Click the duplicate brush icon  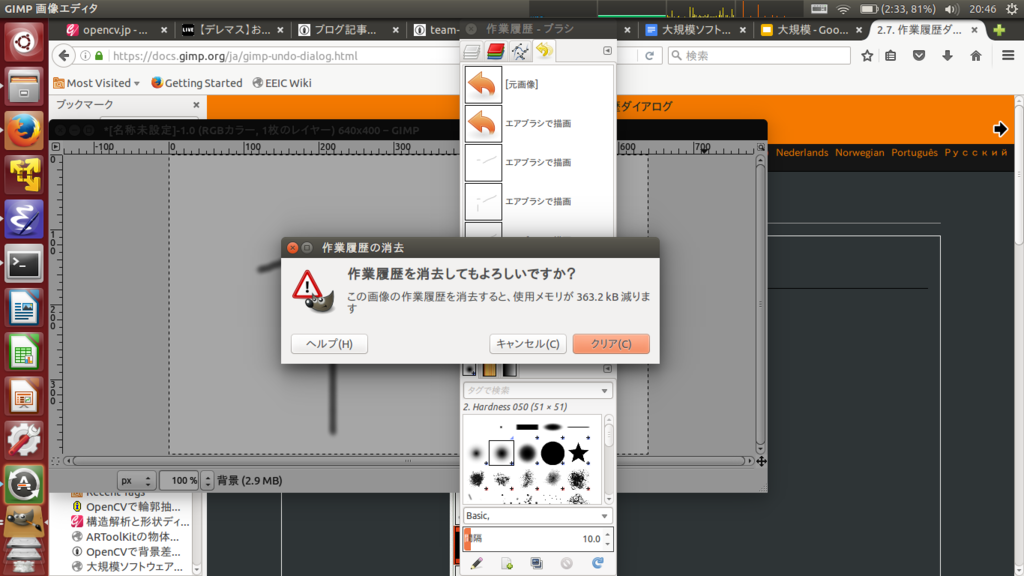pyautogui.click(x=536, y=563)
